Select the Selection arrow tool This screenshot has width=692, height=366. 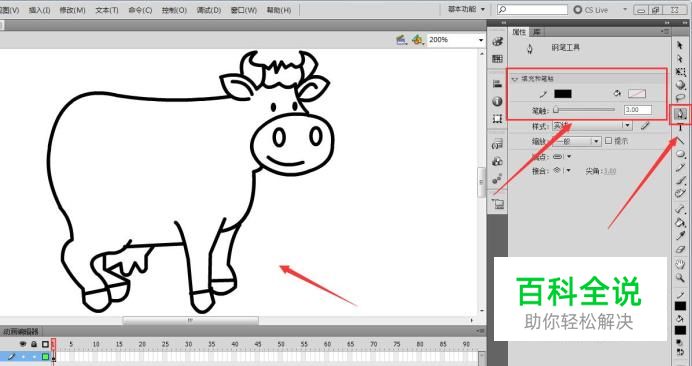coord(680,45)
